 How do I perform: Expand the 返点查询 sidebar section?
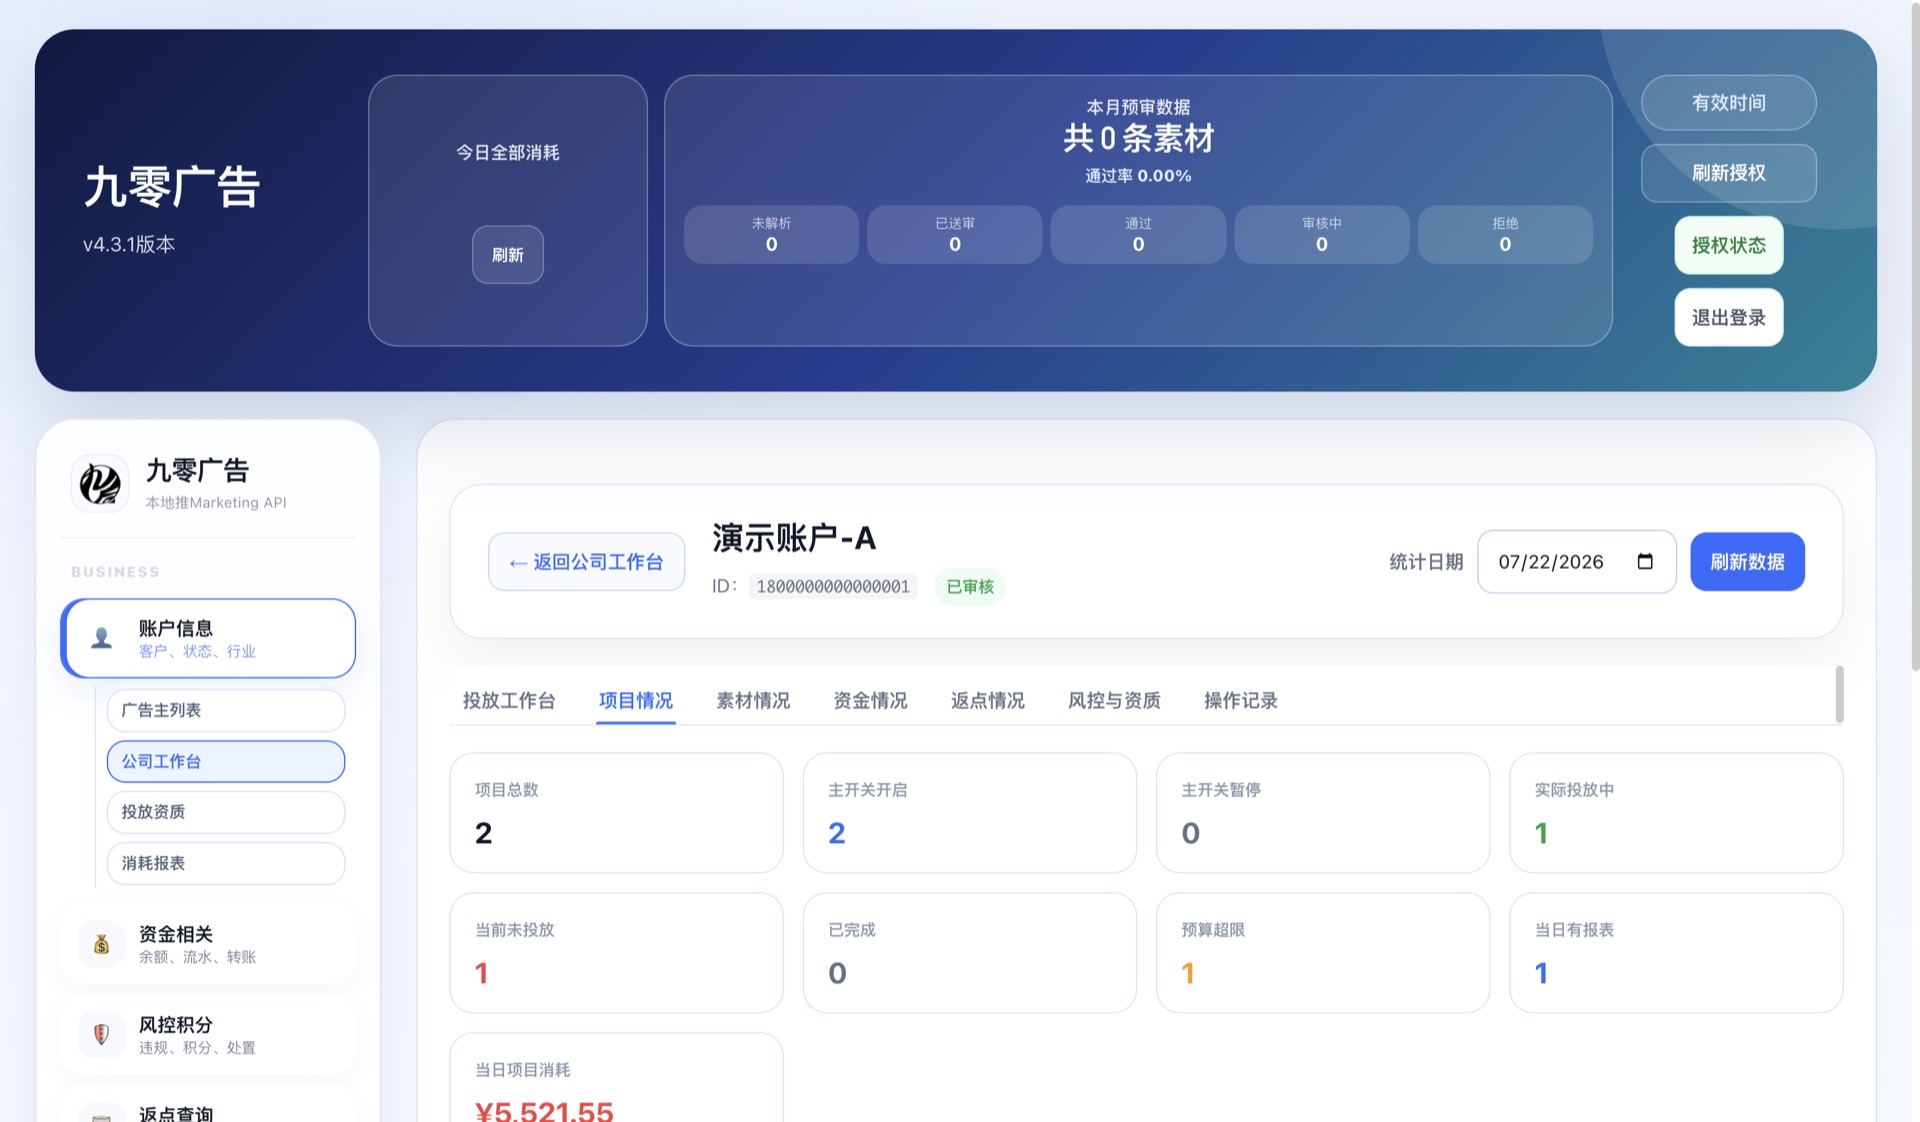click(208, 1106)
